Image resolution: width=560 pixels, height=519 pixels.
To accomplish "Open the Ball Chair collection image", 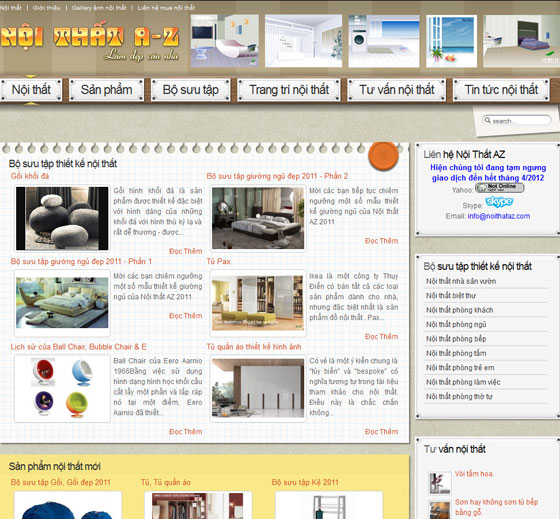I will coord(62,389).
